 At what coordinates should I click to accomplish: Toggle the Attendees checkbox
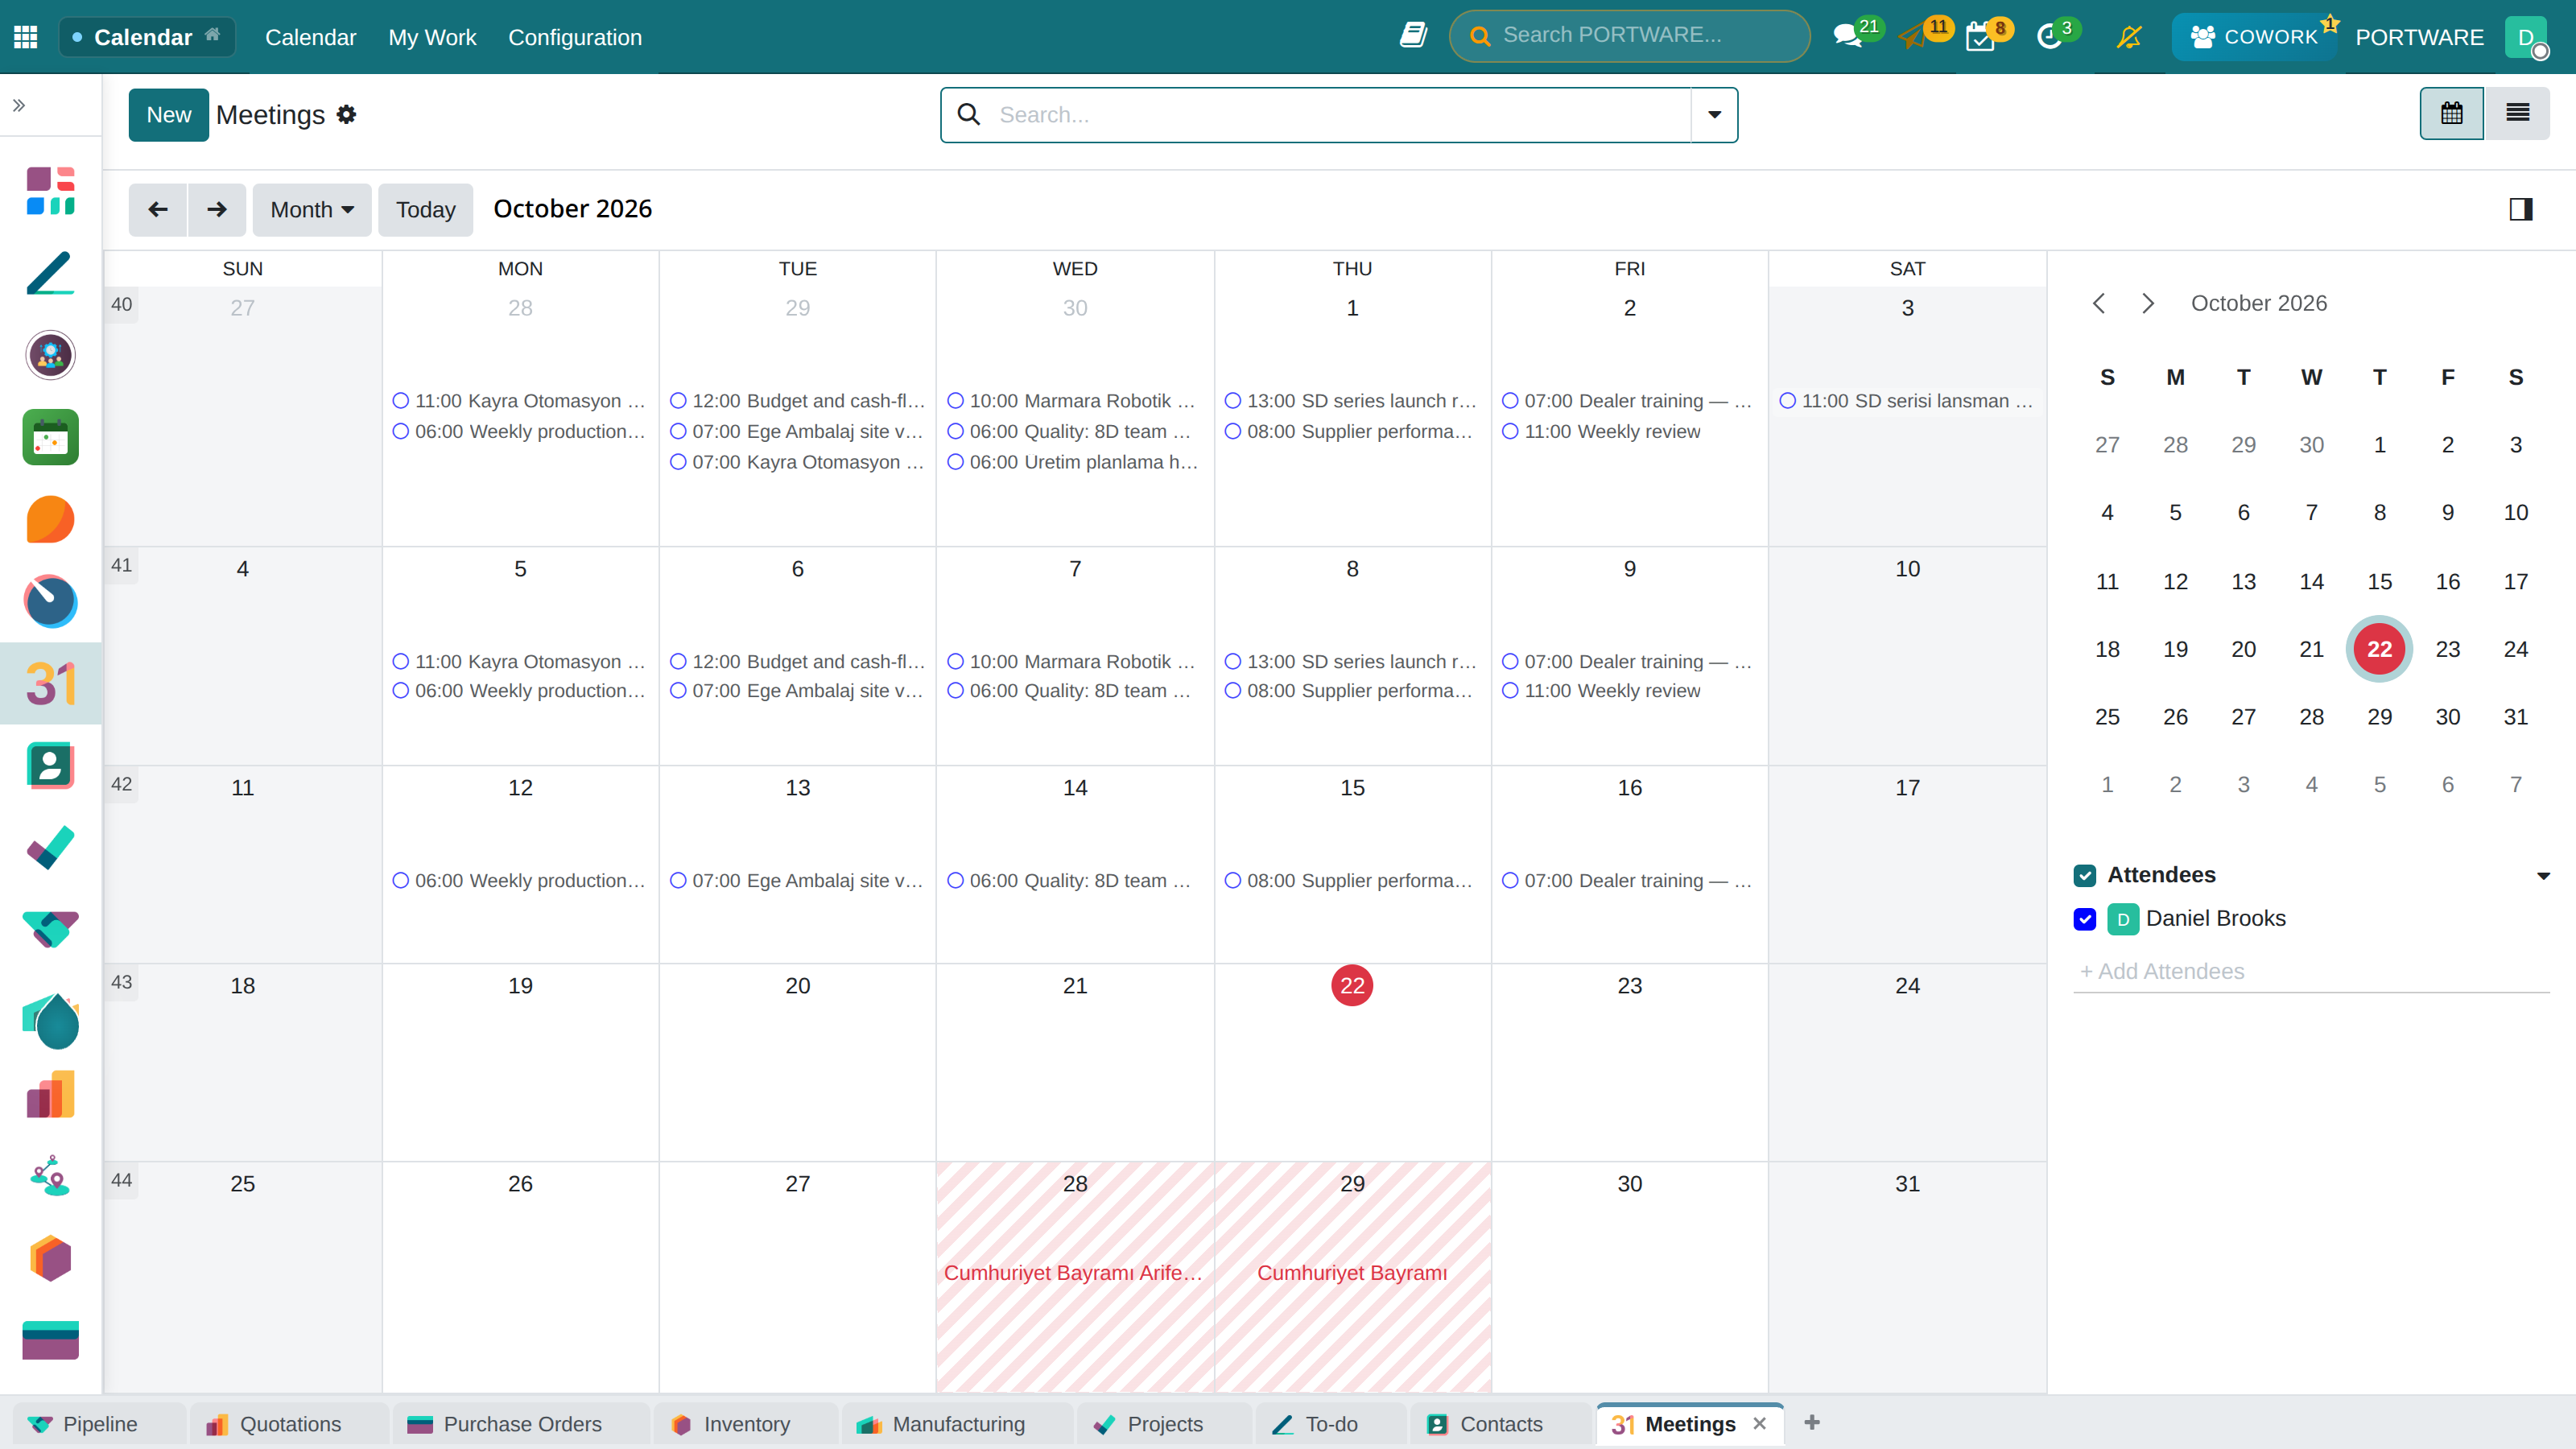pos(2084,876)
